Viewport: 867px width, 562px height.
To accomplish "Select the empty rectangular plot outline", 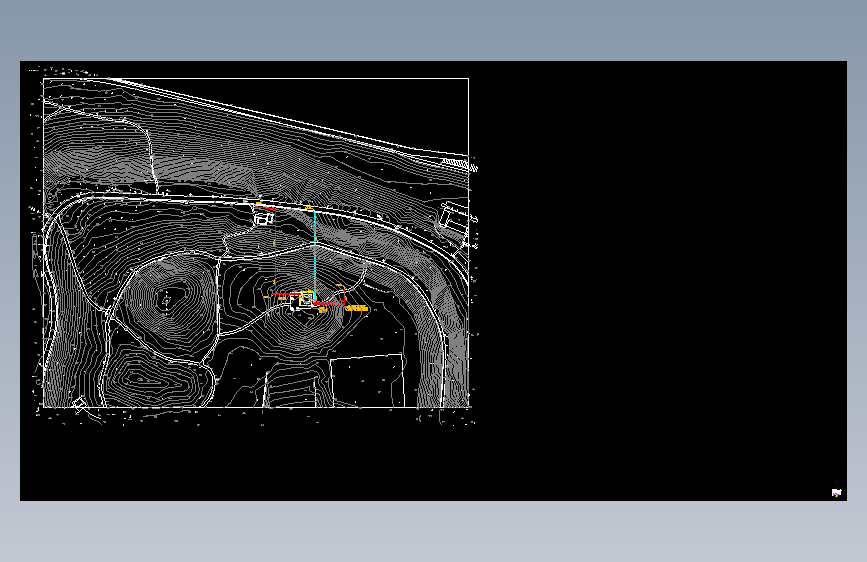I will coord(368,381).
